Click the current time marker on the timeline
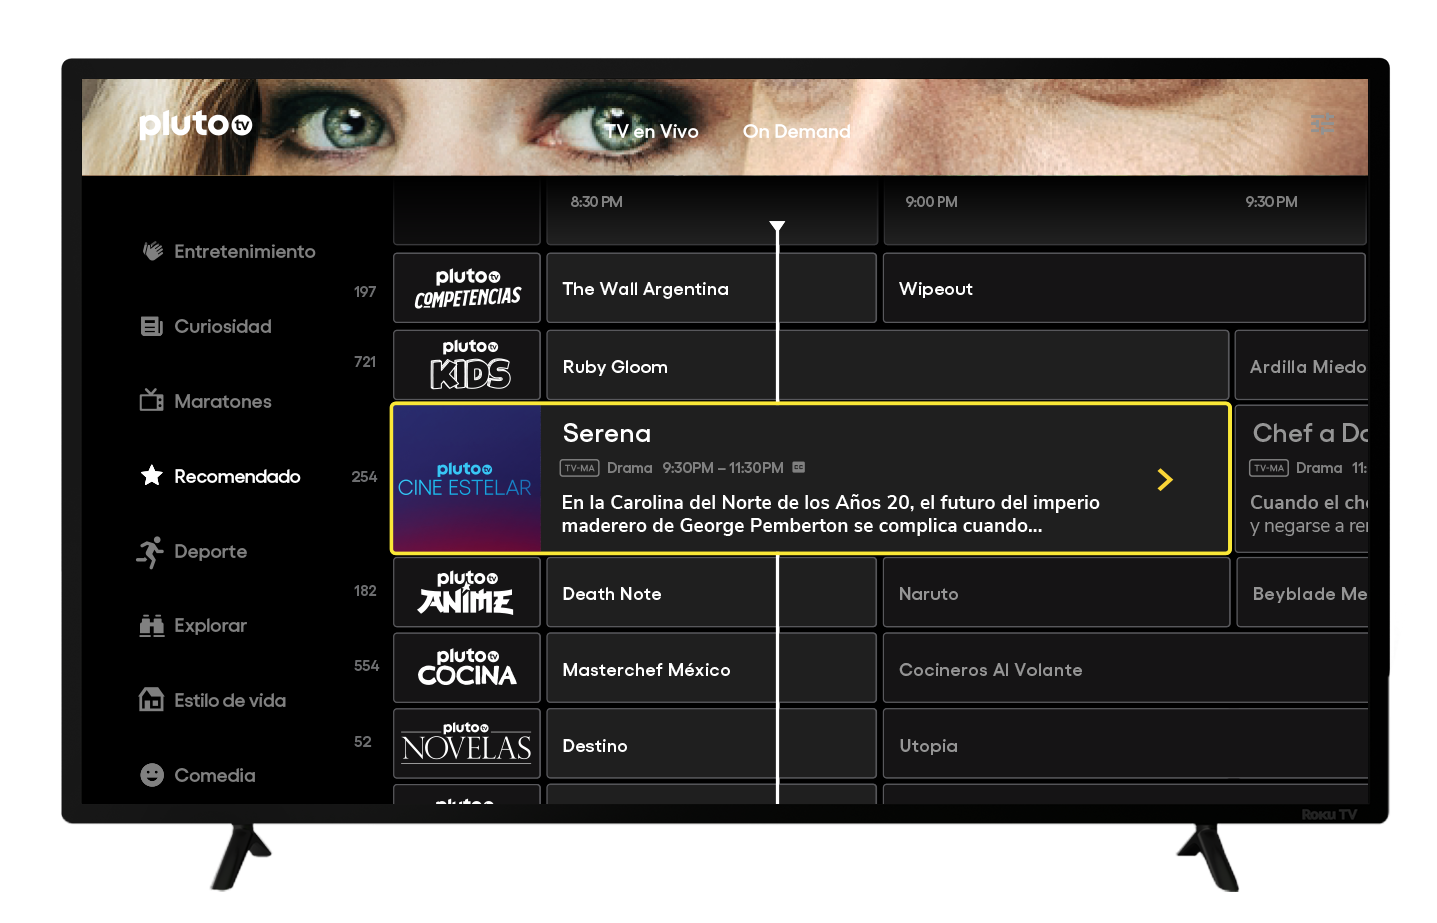This screenshot has height=923, width=1437. 777,227
